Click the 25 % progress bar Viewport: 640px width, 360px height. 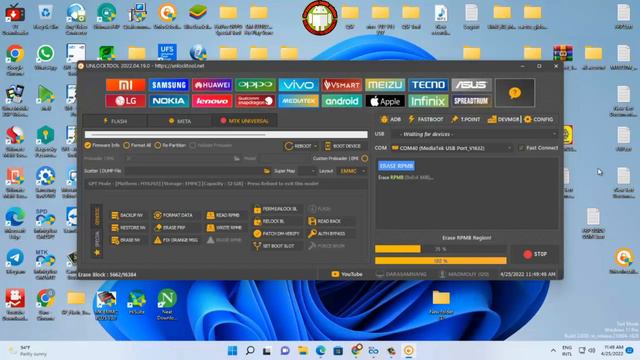[x=440, y=249]
